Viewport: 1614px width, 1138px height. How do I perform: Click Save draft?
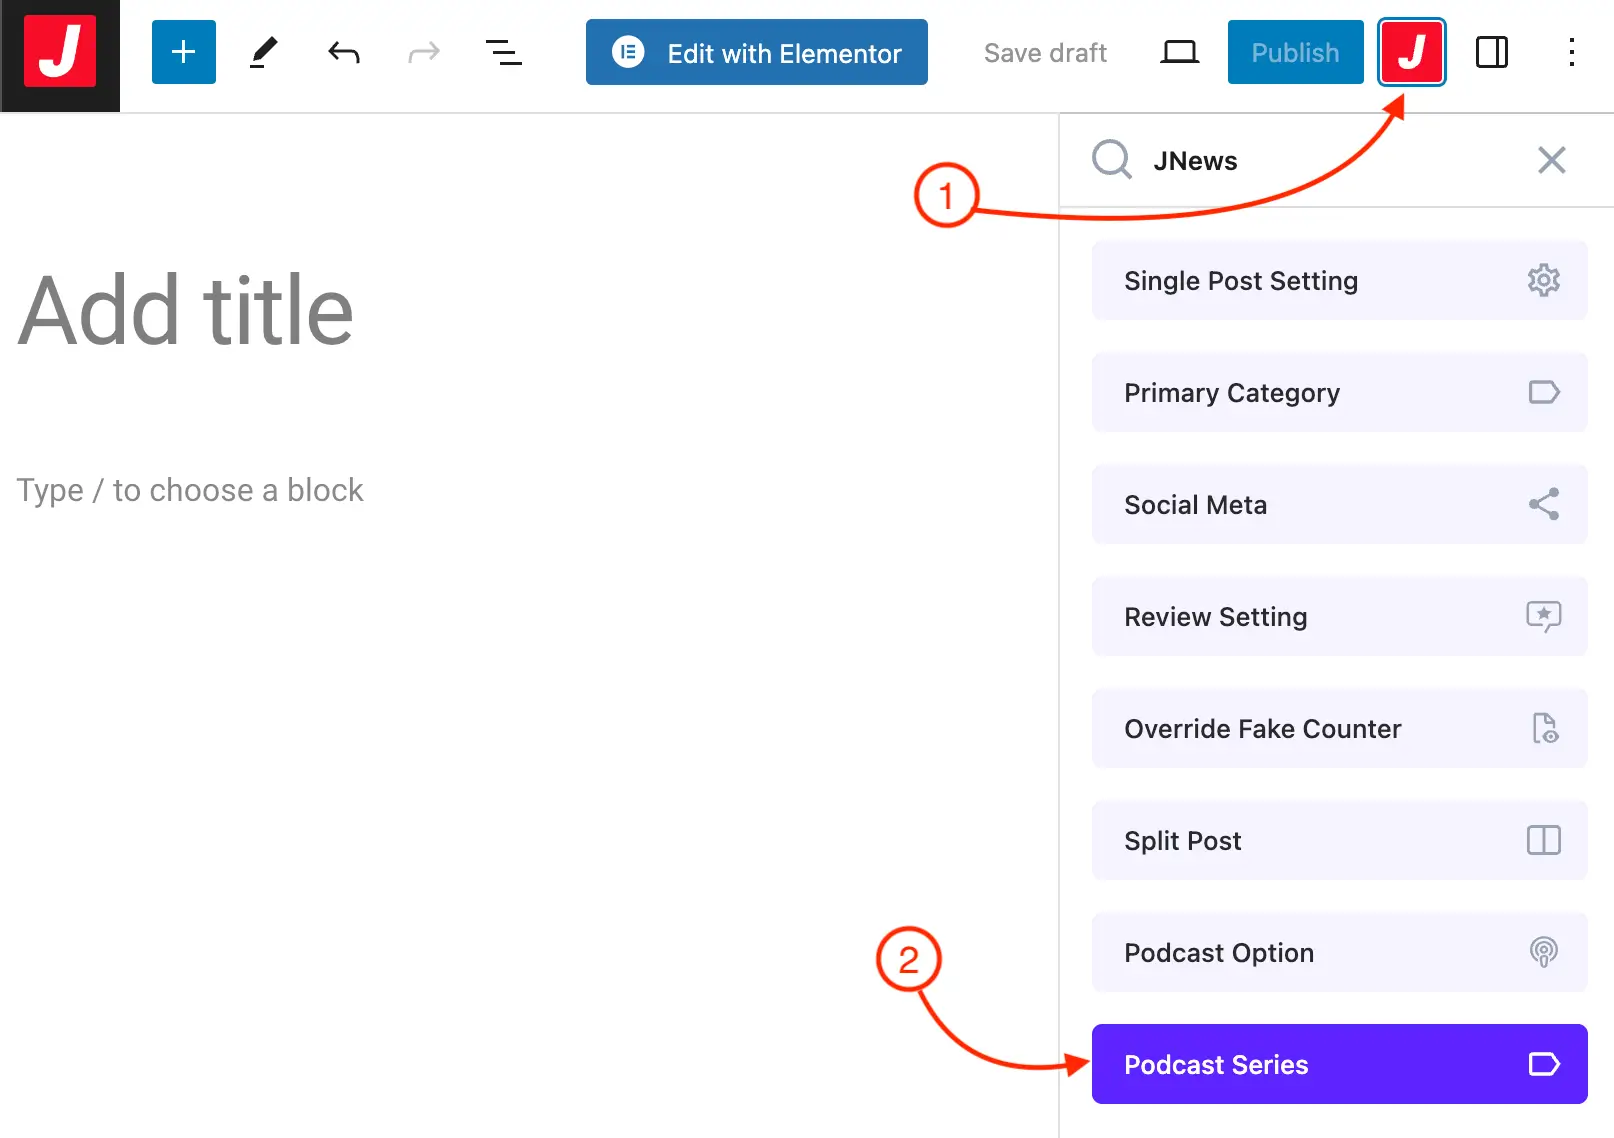1045,52
